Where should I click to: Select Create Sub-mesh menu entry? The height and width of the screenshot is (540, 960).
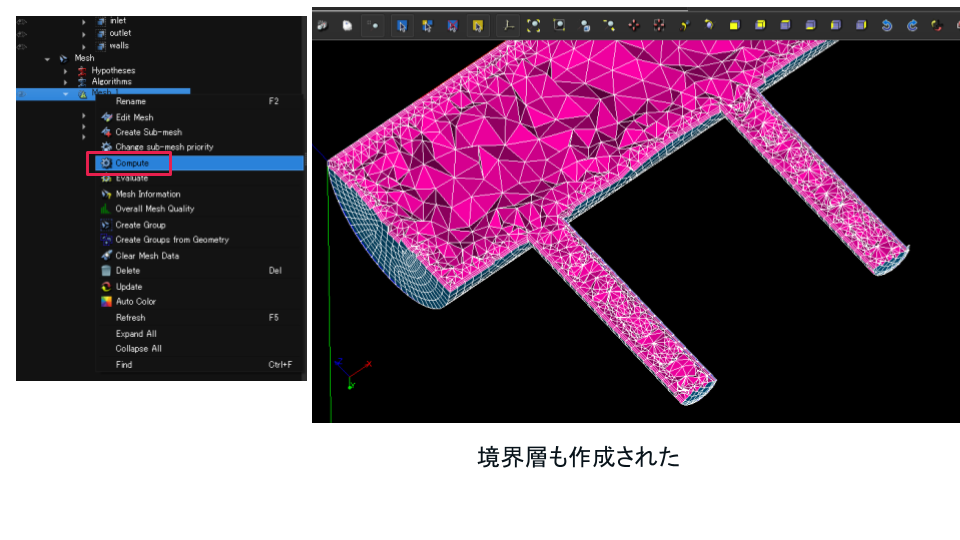pos(148,132)
